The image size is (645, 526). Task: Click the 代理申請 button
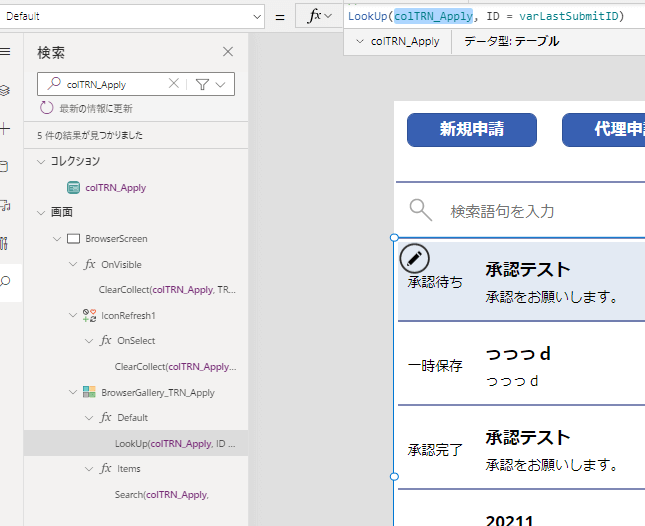click(603, 130)
